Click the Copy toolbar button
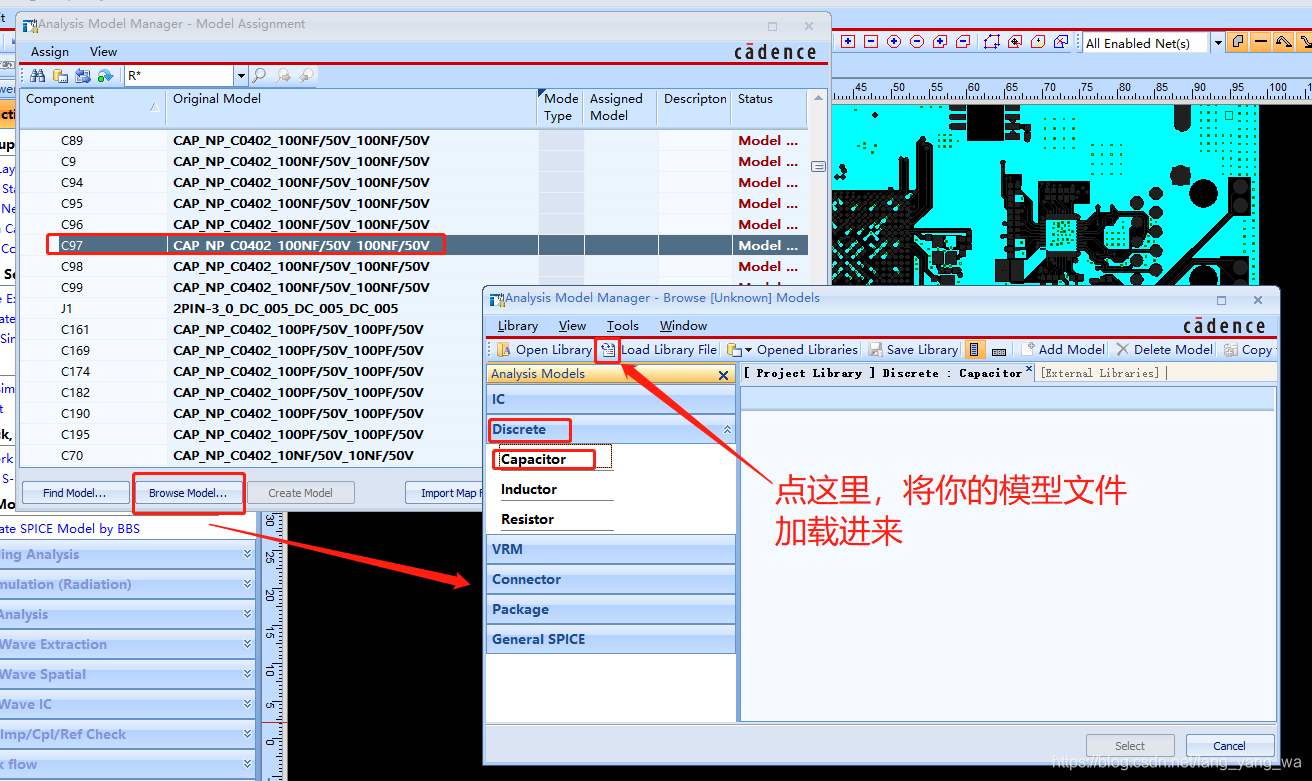This screenshot has width=1312, height=781. click(x=1248, y=350)
